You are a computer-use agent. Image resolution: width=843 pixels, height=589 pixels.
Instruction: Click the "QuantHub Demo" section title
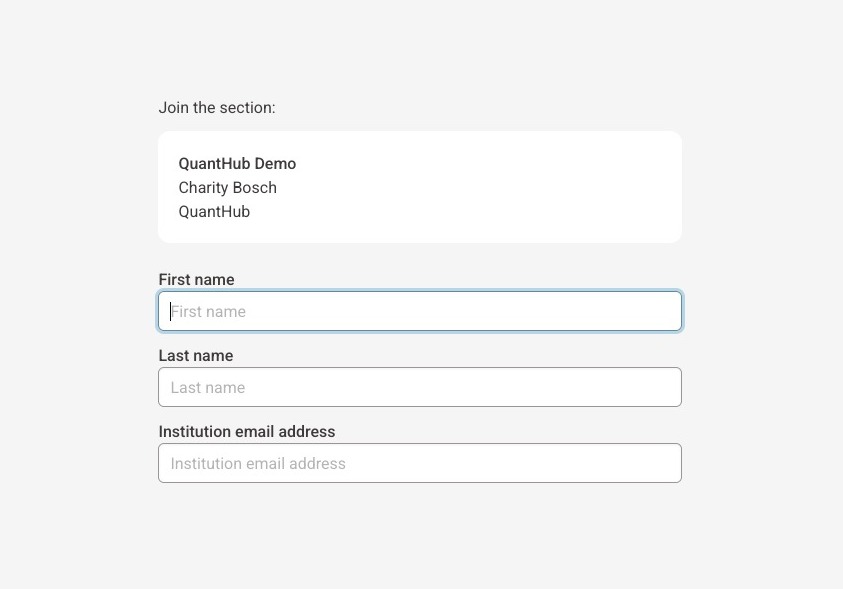click(237, 164)
